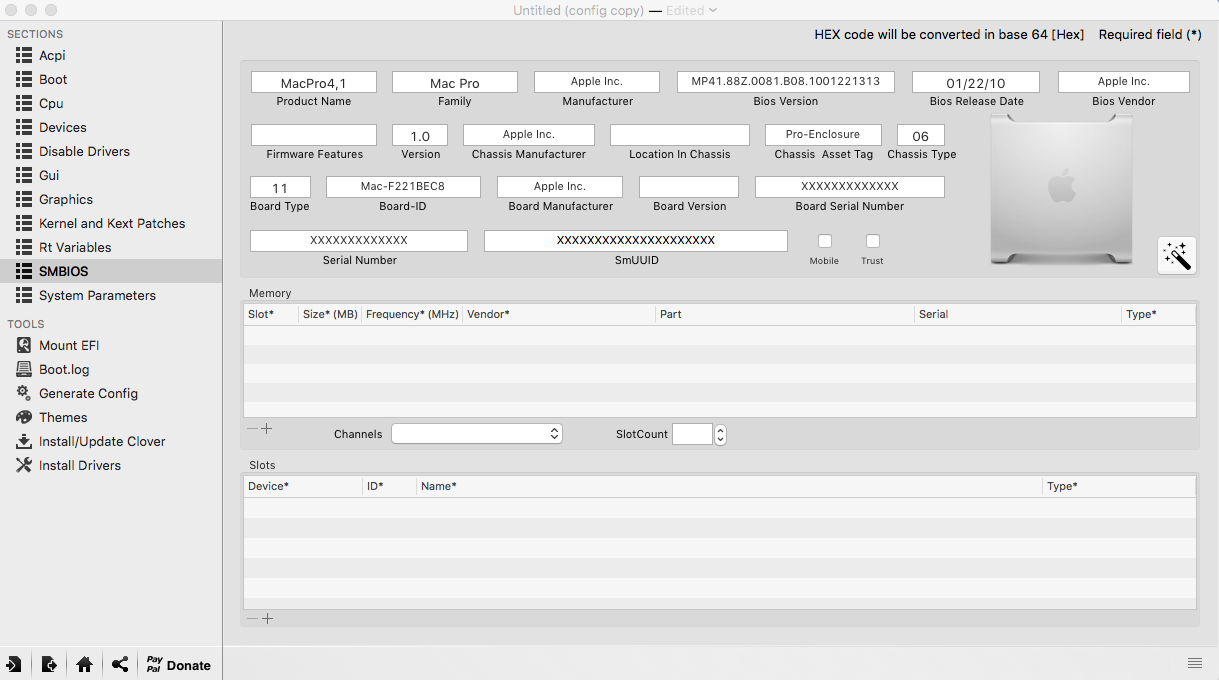Viewport: 1219px width, 680px height.
Task: Open the Graphics section
Action: 110,199
